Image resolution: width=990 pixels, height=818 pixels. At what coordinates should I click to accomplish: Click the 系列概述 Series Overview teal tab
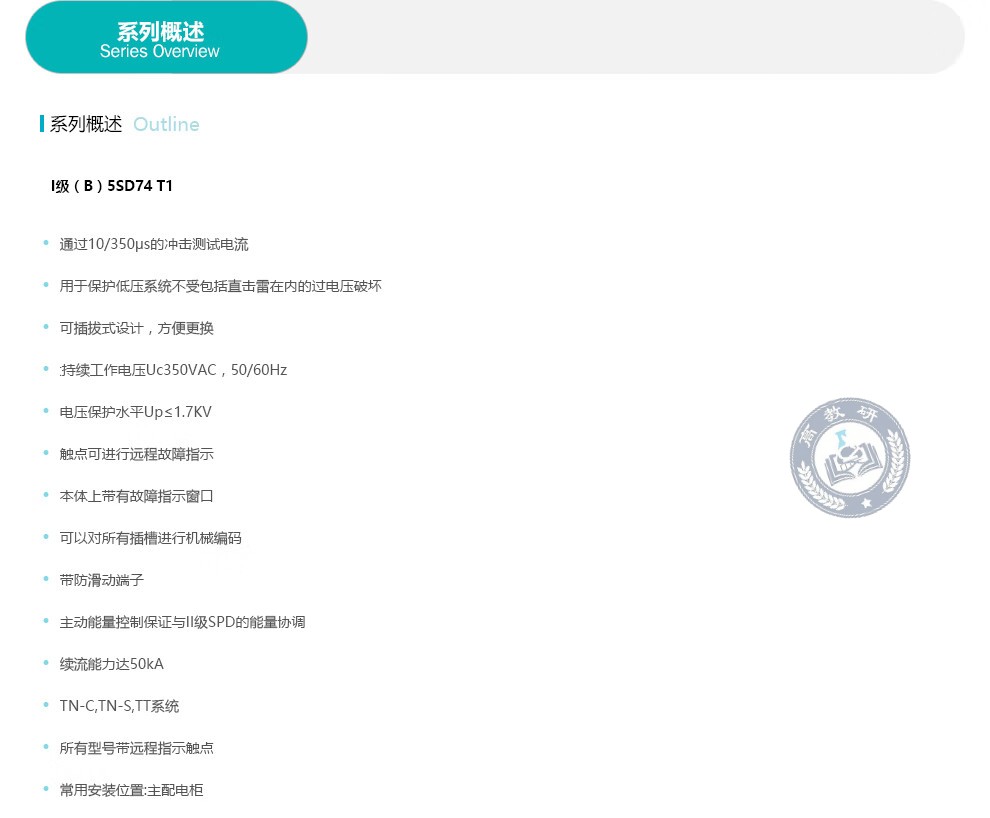(166, 37)
